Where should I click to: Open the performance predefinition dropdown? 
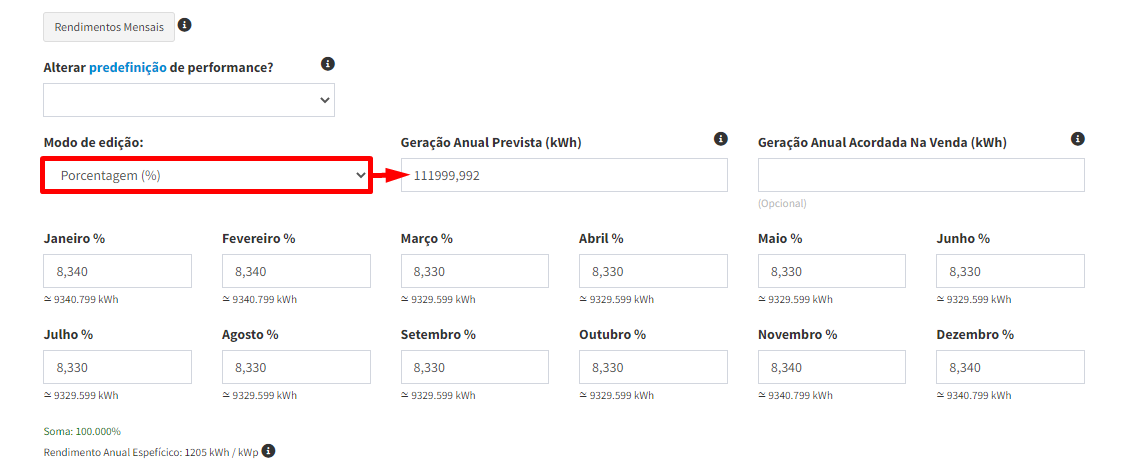click(x=189, y=100)
